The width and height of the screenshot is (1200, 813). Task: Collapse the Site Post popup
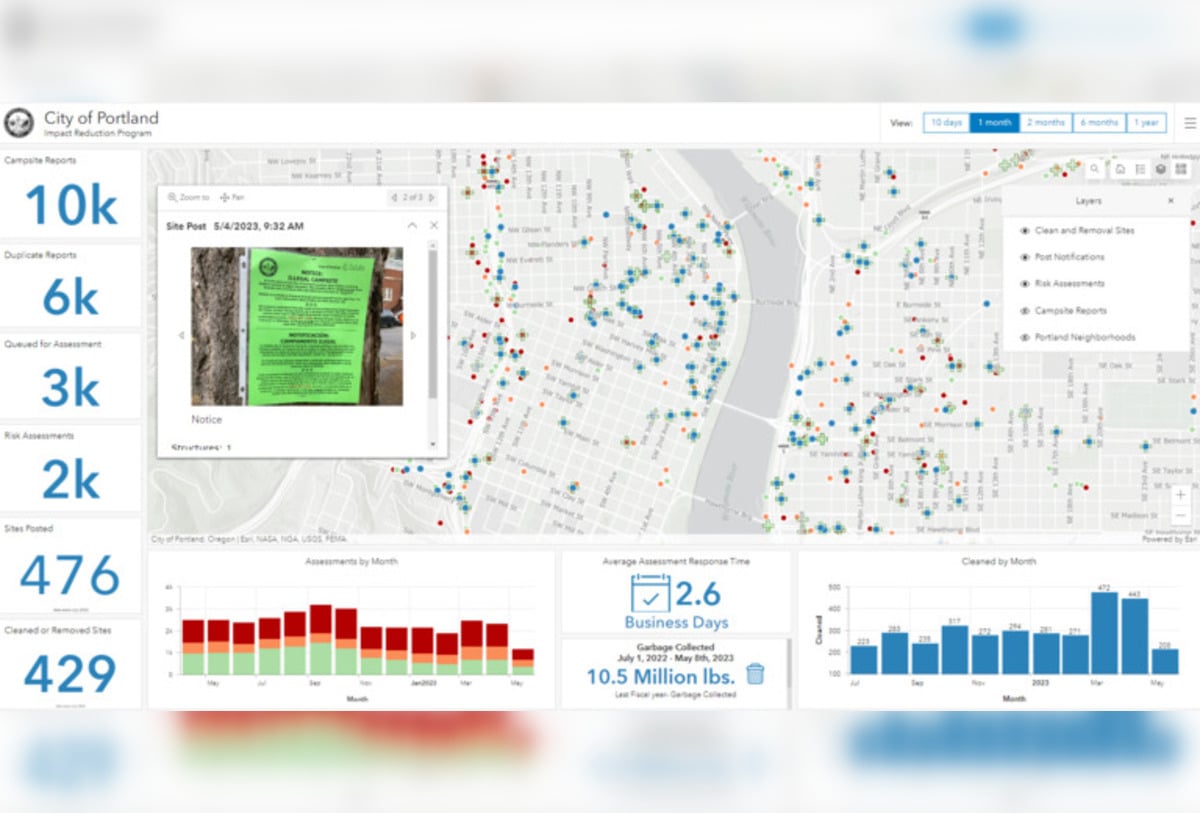[x=412, y=226]
